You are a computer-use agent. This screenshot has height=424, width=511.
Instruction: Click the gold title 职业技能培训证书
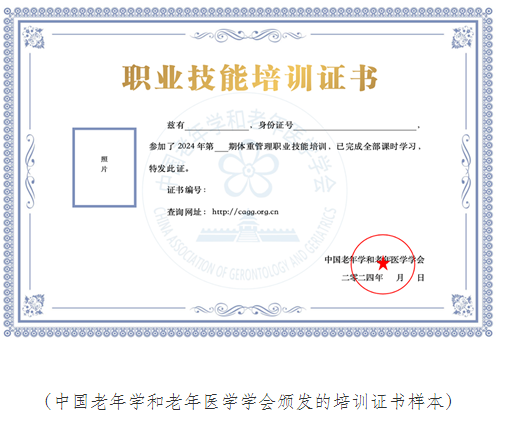250,78
